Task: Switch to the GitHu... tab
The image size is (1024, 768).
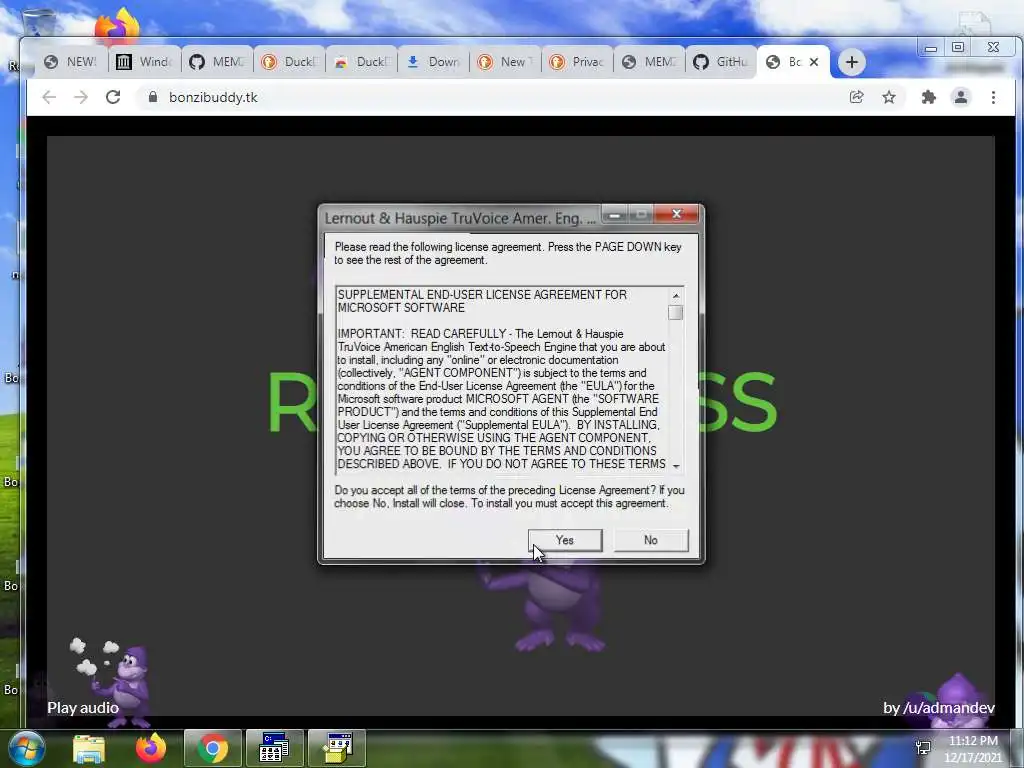Action: 720,62
